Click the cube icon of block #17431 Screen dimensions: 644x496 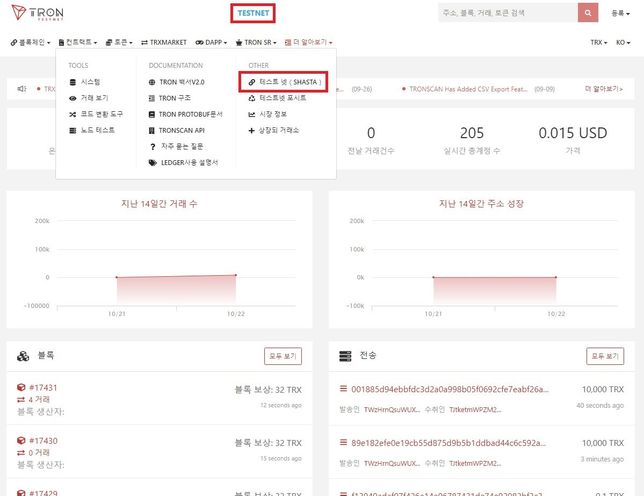click(x=21, y=387)
